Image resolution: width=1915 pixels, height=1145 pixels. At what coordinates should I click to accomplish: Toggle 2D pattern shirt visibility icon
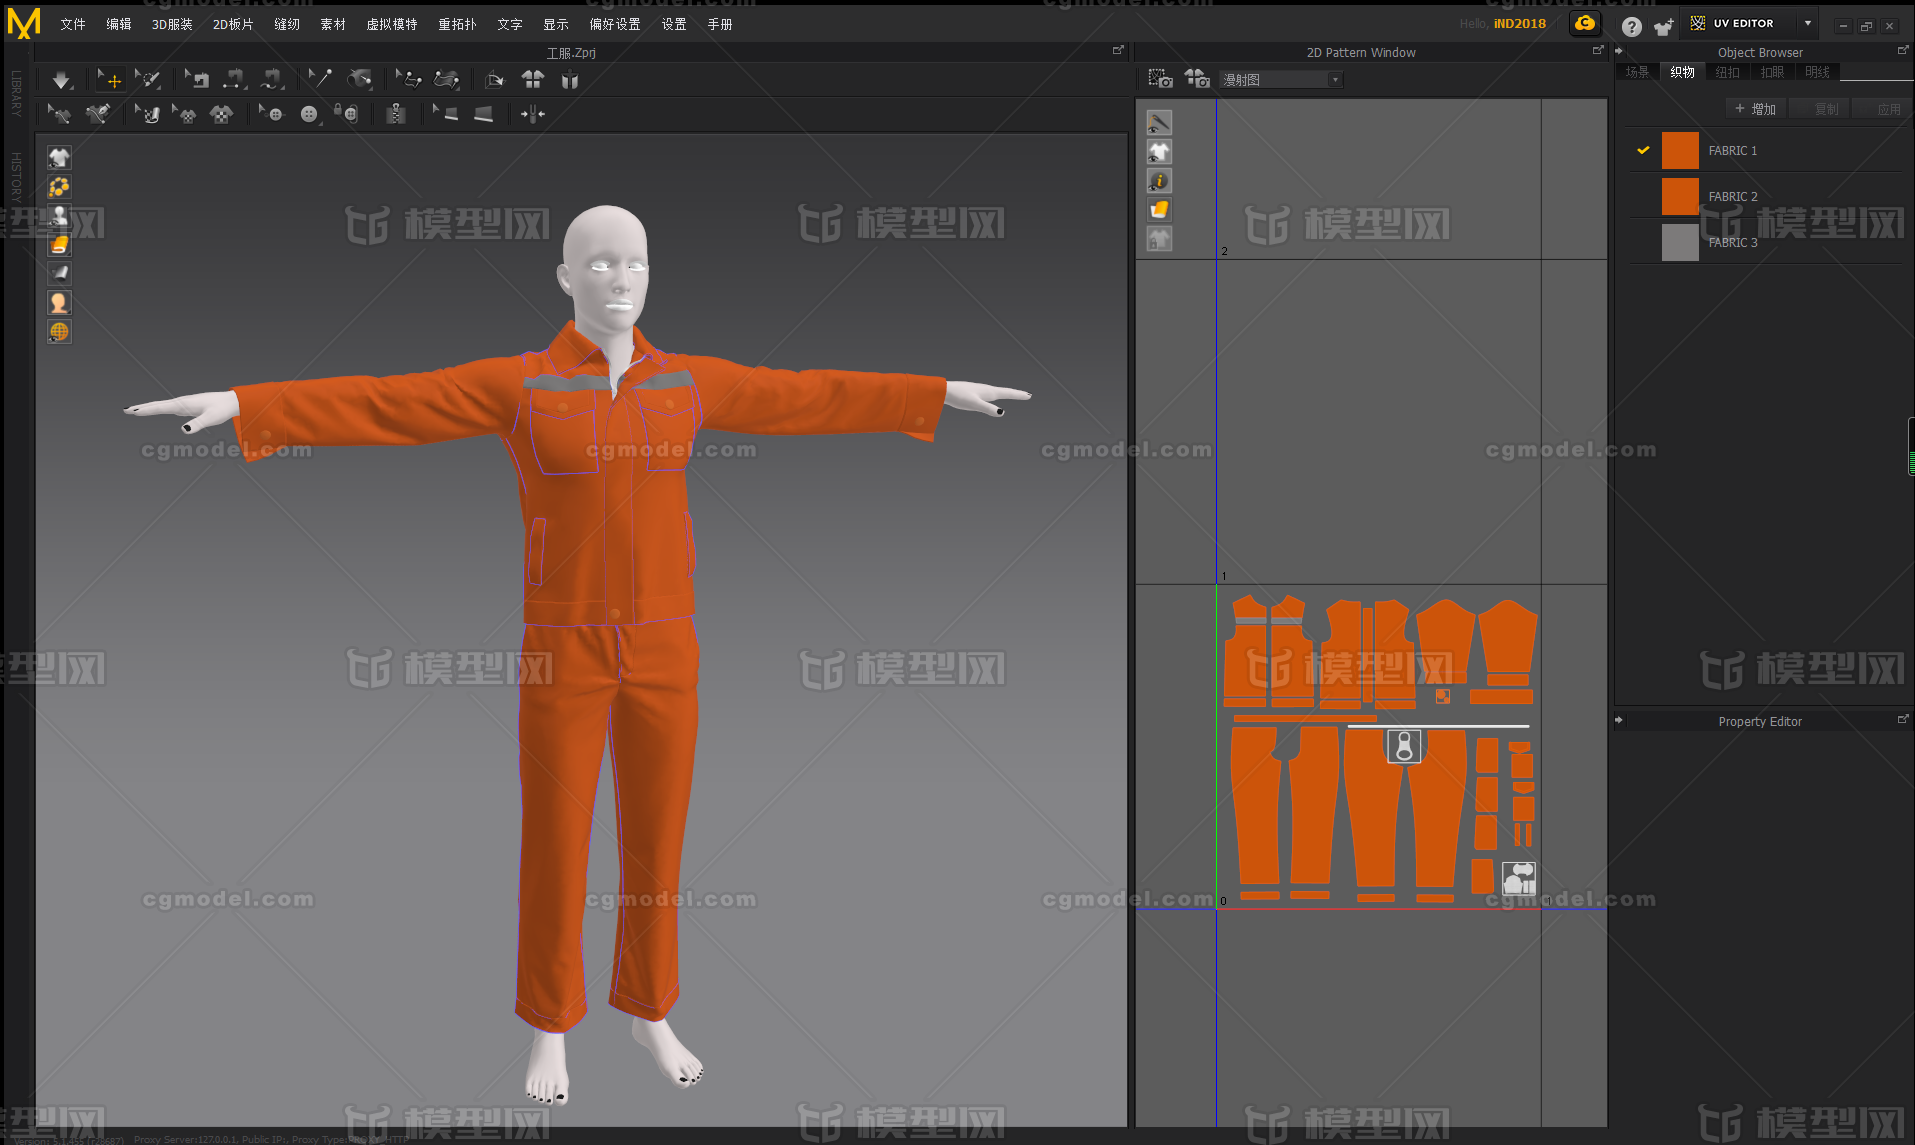(1159, 151)
